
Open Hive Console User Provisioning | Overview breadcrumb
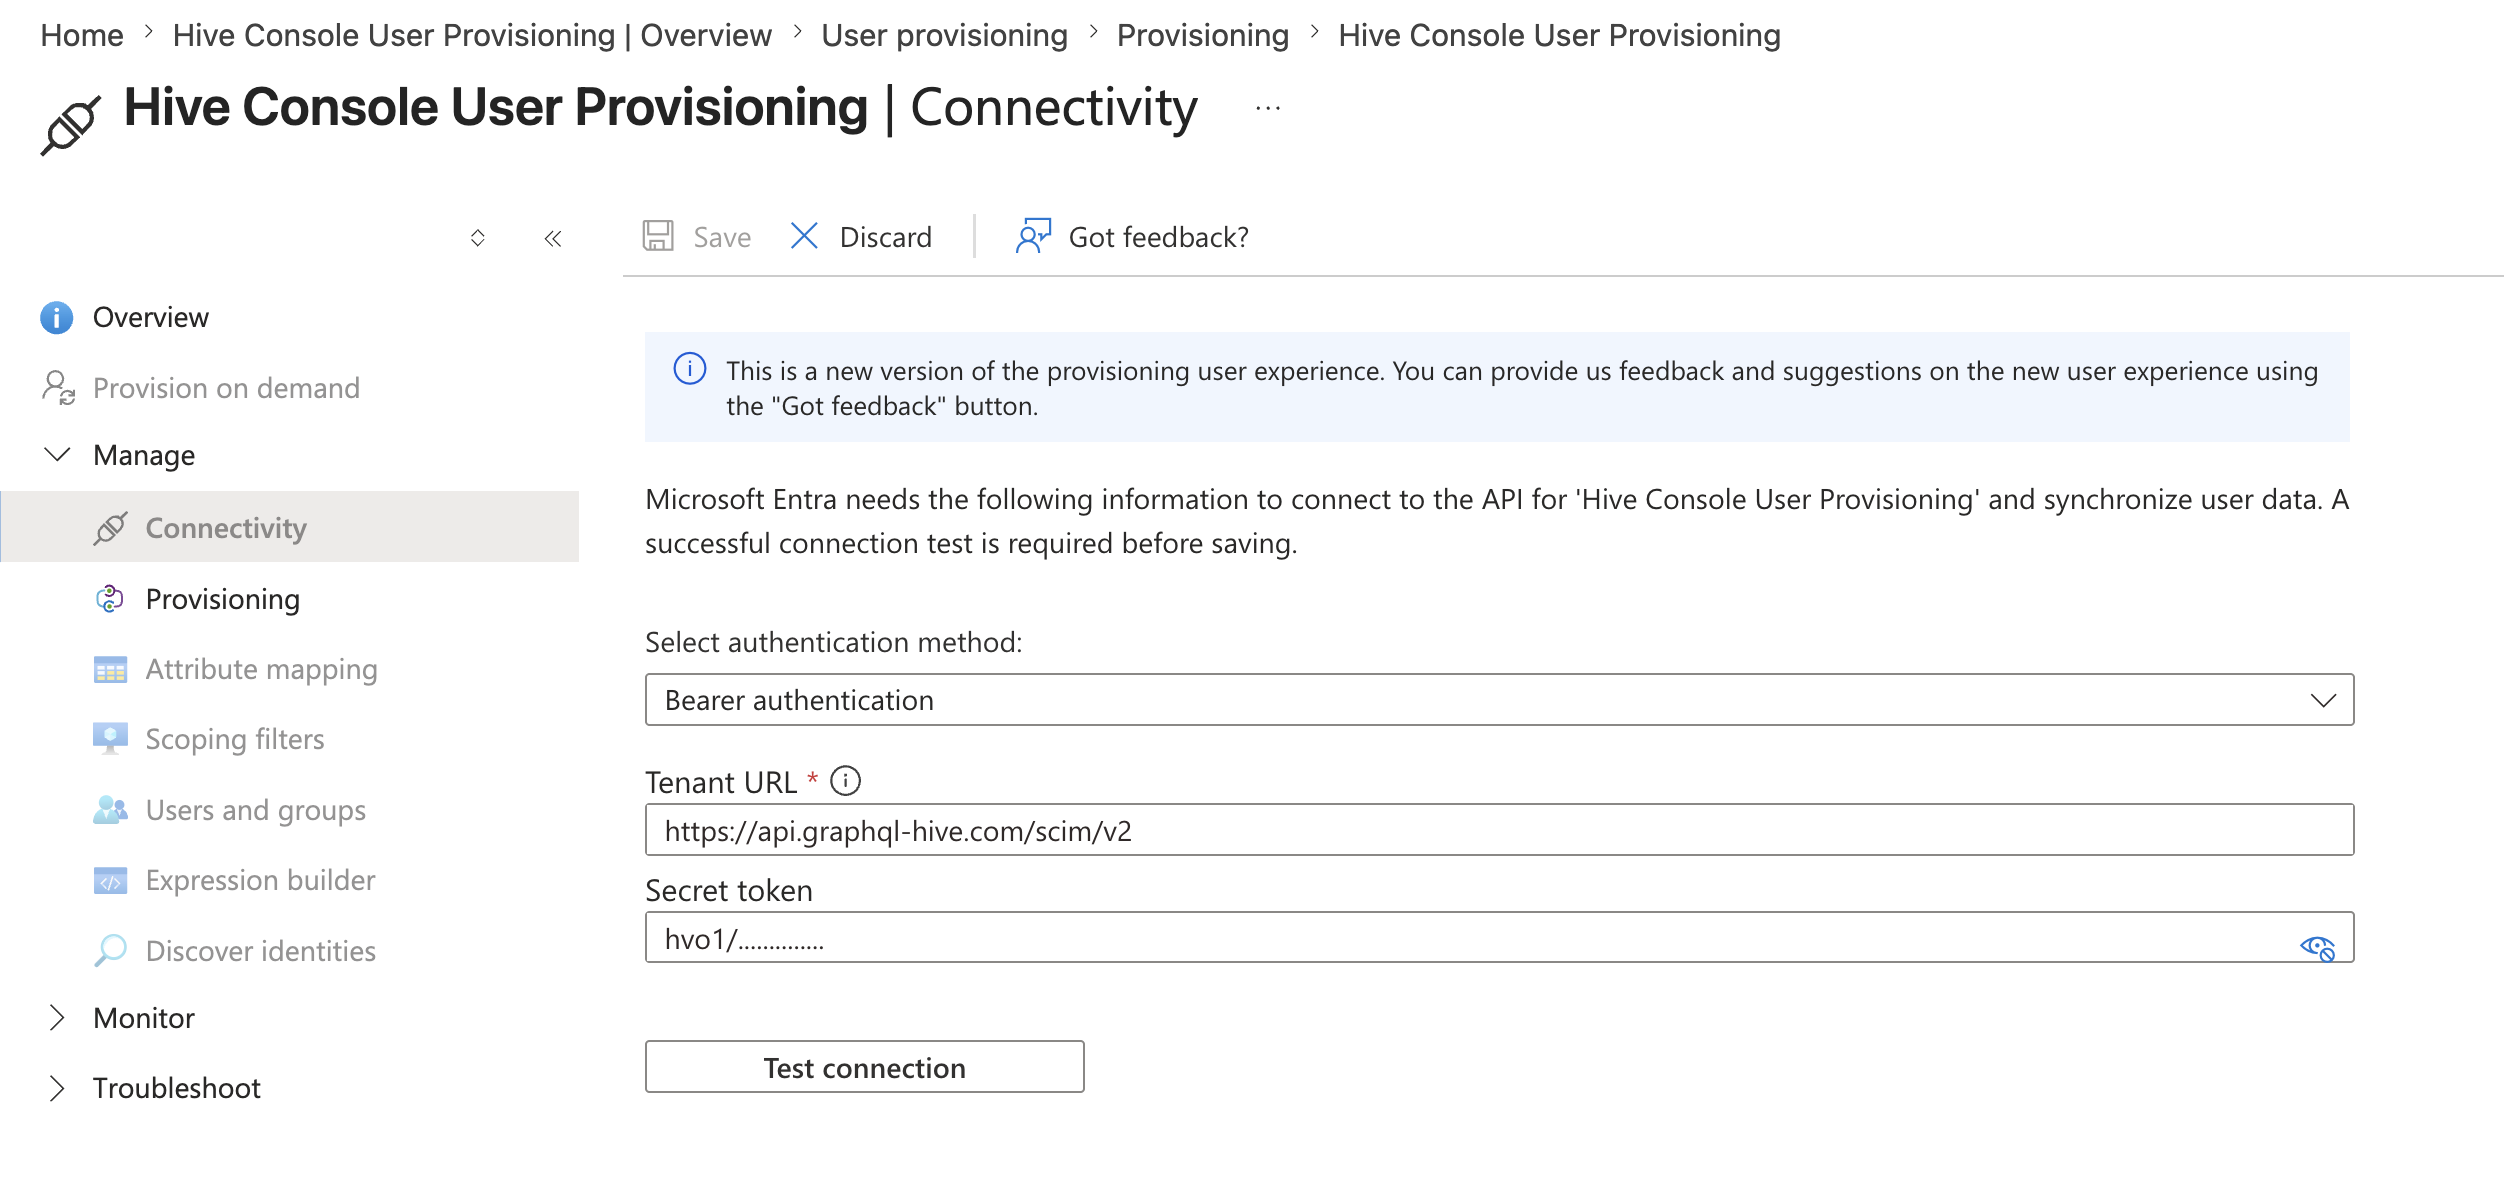[472, 35]
